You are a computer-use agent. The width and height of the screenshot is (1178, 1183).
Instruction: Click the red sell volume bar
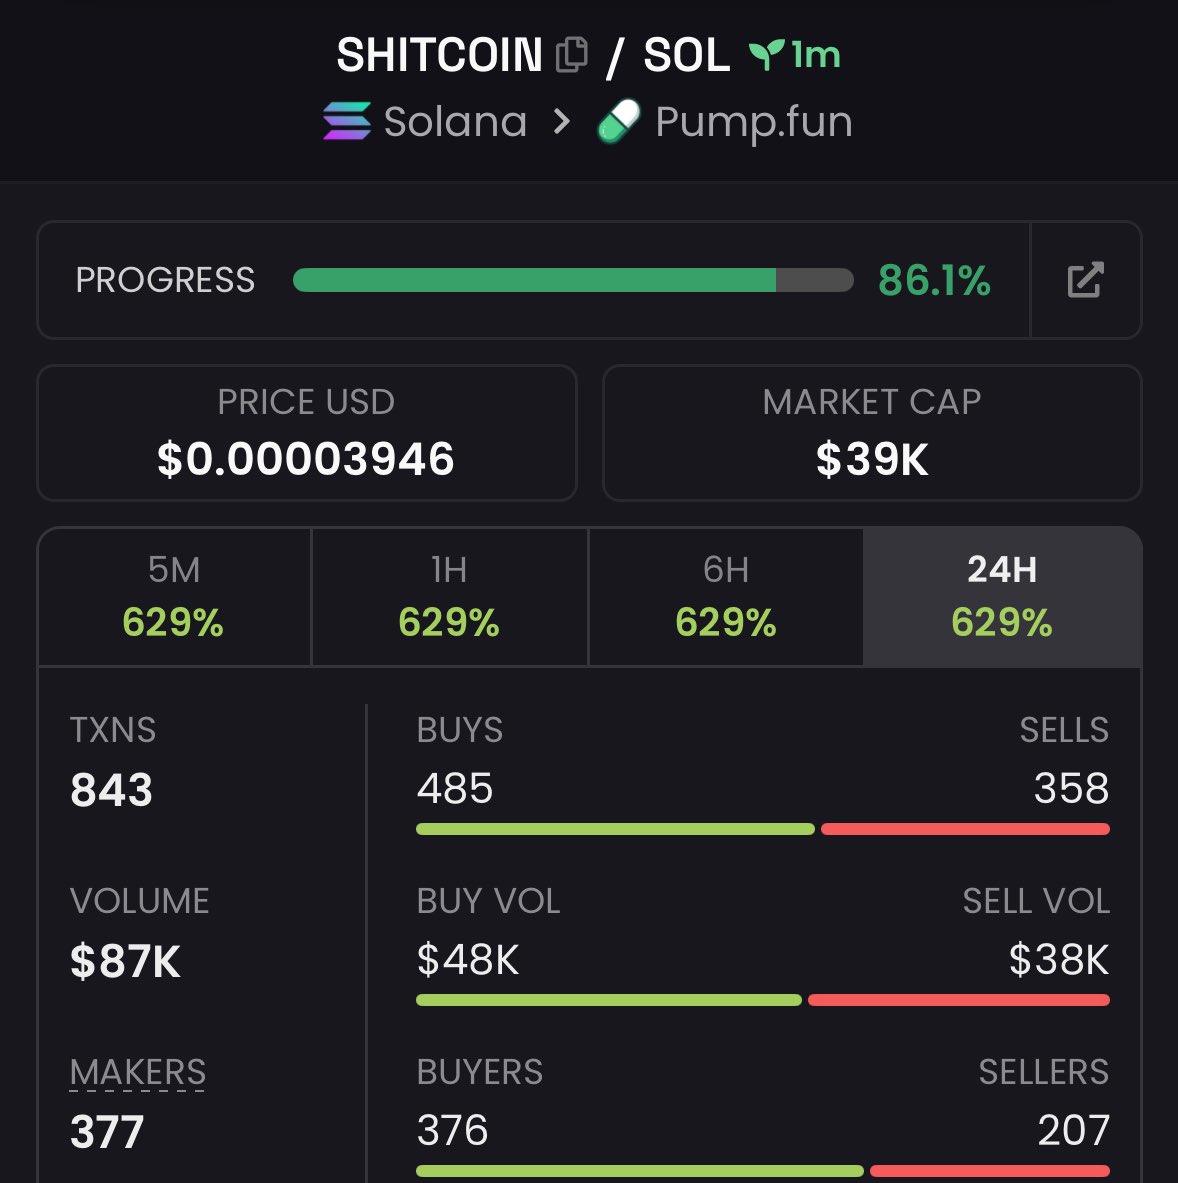coord(958,1000)
